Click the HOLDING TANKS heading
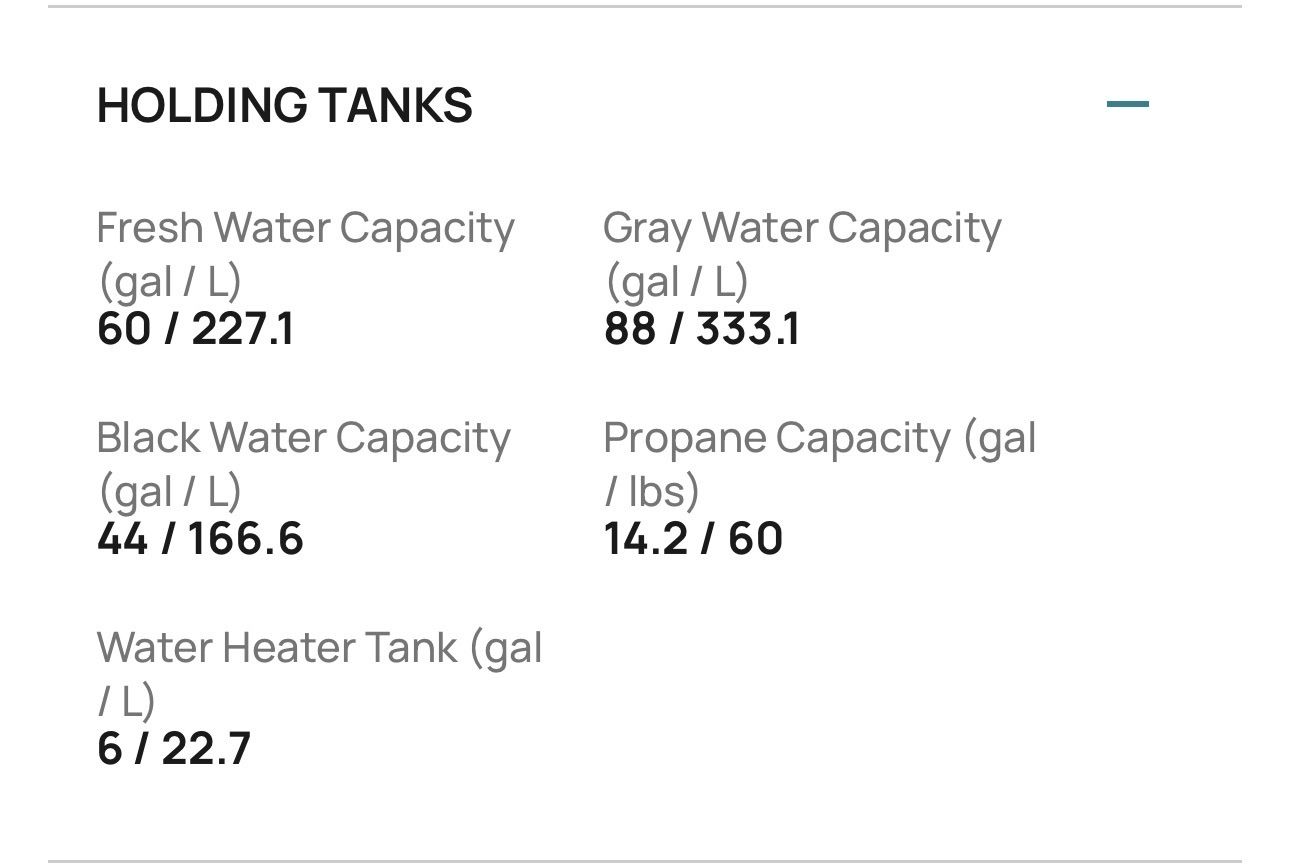The width and height of the screenshot is (1290, 865). coord(285,106)
